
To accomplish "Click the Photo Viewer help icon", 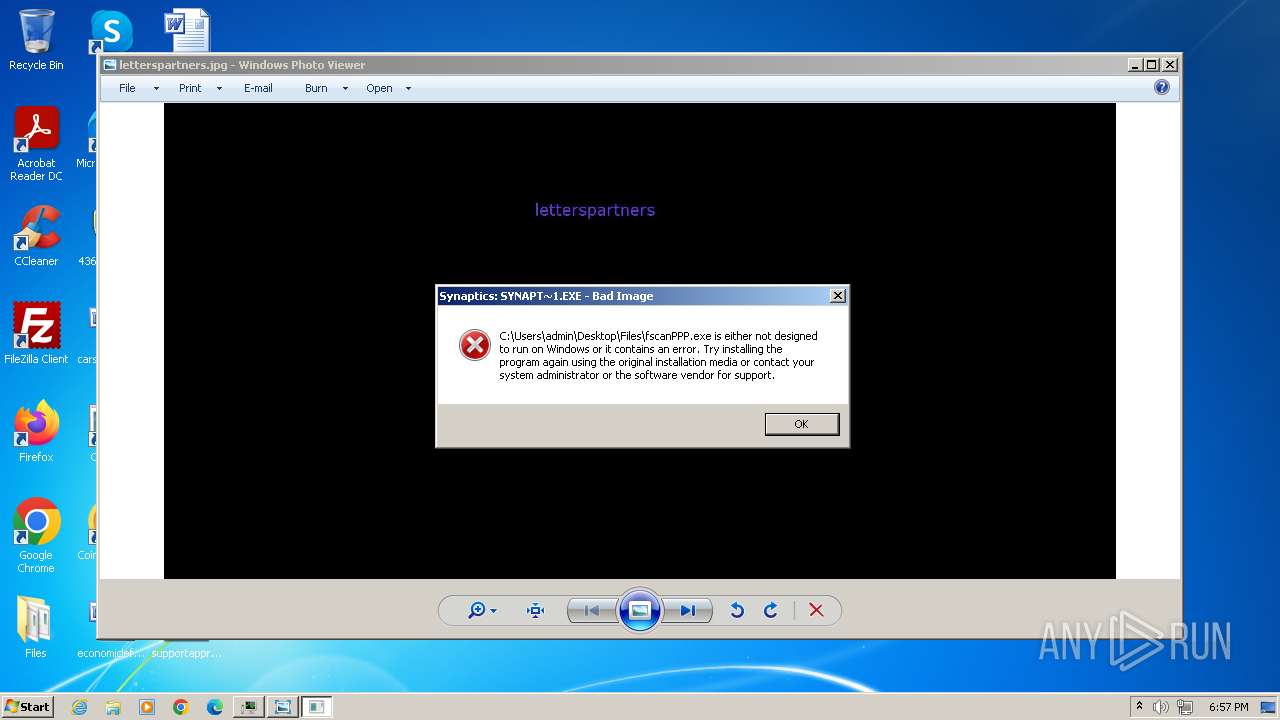I will (x=1162, y=88).
